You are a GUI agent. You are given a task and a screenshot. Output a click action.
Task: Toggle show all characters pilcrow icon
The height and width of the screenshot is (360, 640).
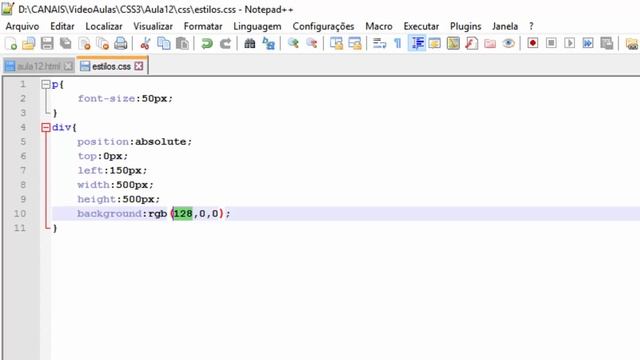[x=398, y=43]
